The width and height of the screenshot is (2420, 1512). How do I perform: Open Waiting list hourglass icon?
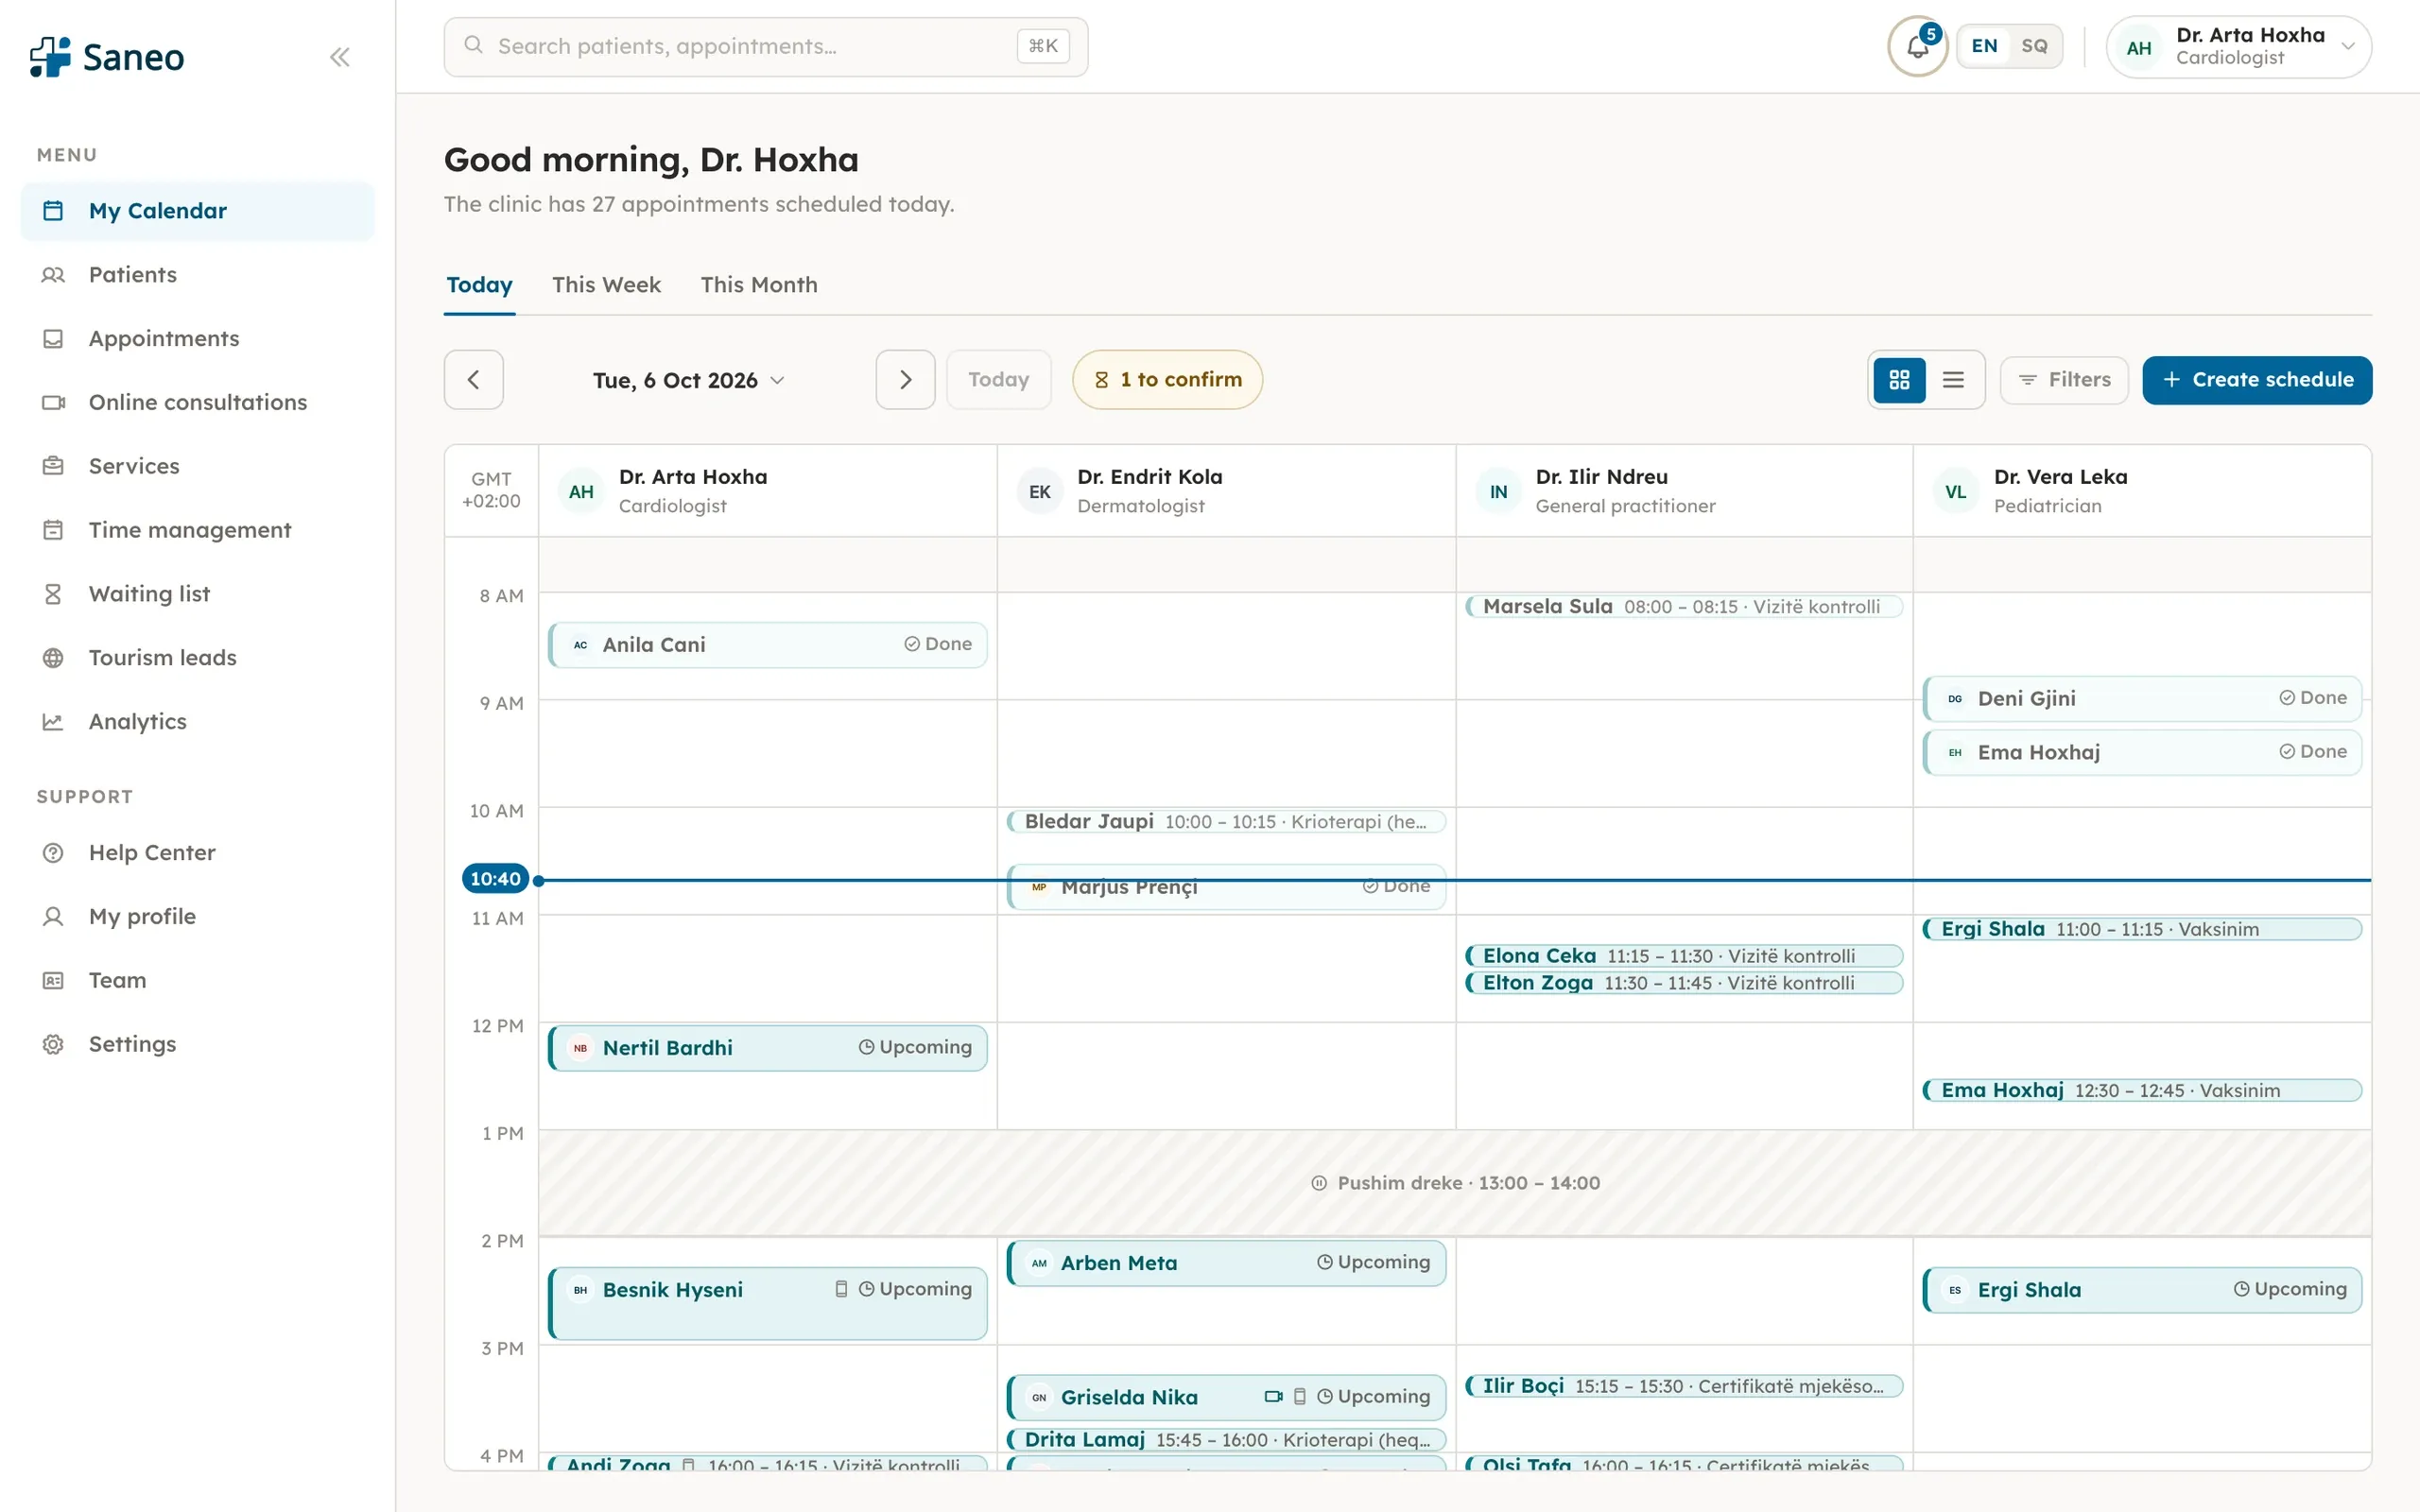53,594
